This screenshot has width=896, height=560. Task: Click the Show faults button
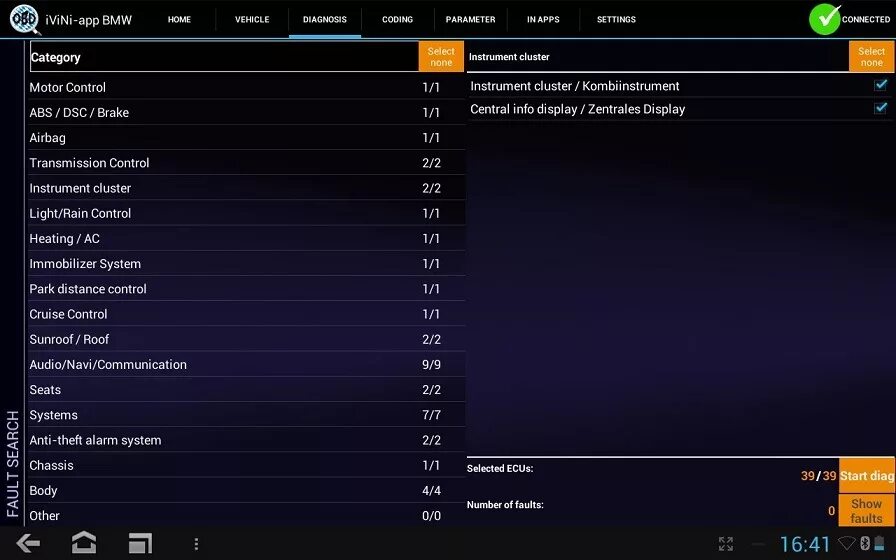coord(866,510)
